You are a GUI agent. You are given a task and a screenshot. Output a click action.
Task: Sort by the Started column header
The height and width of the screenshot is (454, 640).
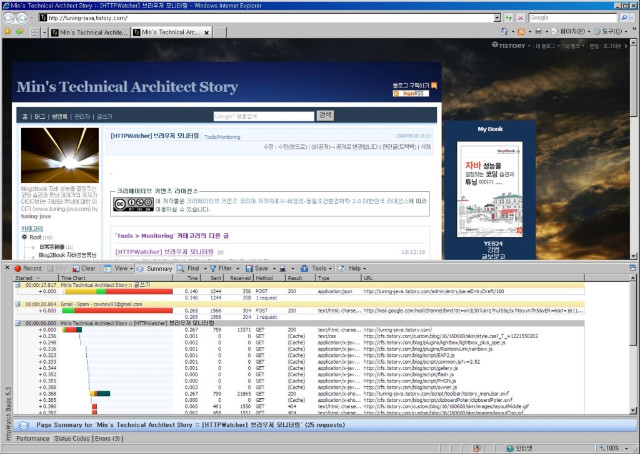(x=36, y=278)
